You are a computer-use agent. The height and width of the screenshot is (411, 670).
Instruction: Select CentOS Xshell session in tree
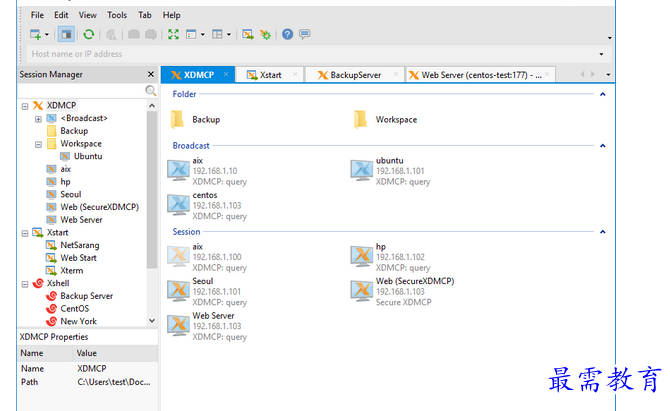click(x=74, y=308)
